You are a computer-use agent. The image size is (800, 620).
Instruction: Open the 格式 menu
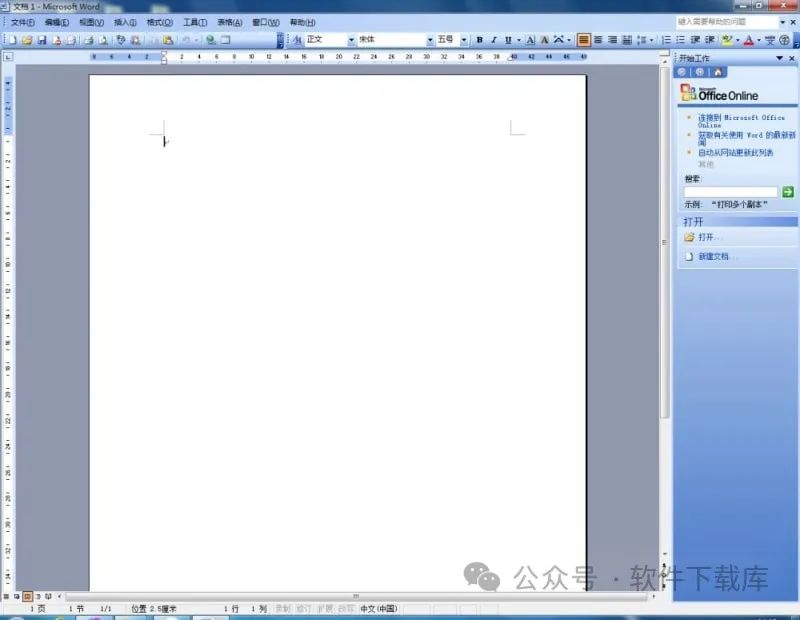tap(160, 22)
